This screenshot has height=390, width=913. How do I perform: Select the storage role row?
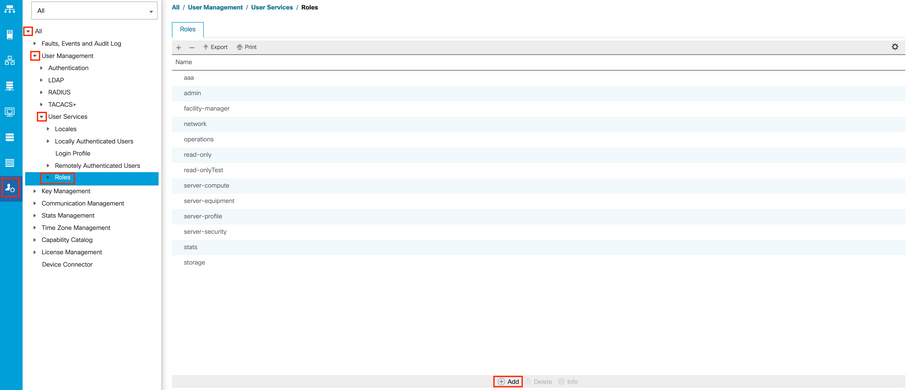coord(539,263)
